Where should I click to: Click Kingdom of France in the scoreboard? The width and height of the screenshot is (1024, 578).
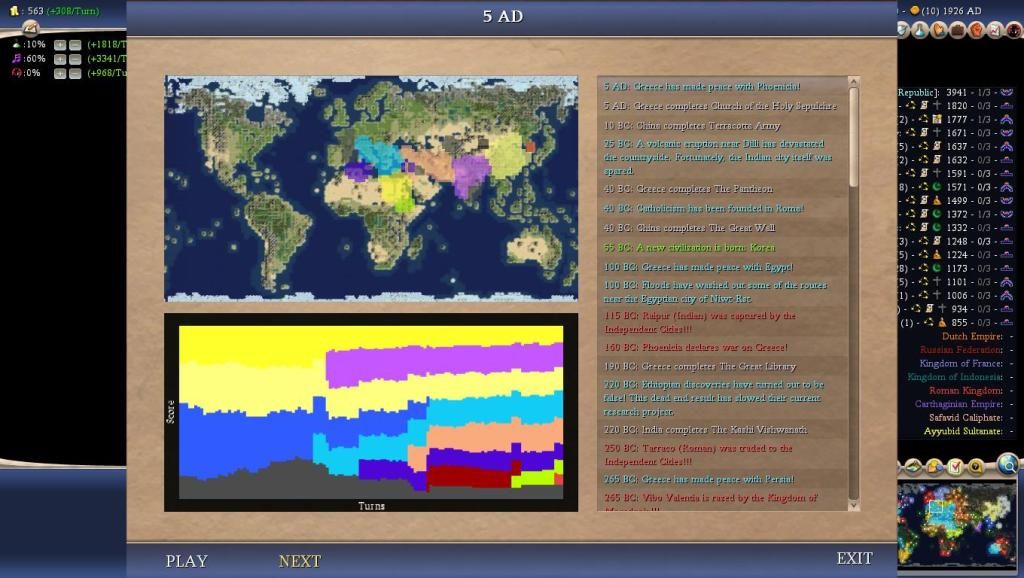tap(961, 364)
